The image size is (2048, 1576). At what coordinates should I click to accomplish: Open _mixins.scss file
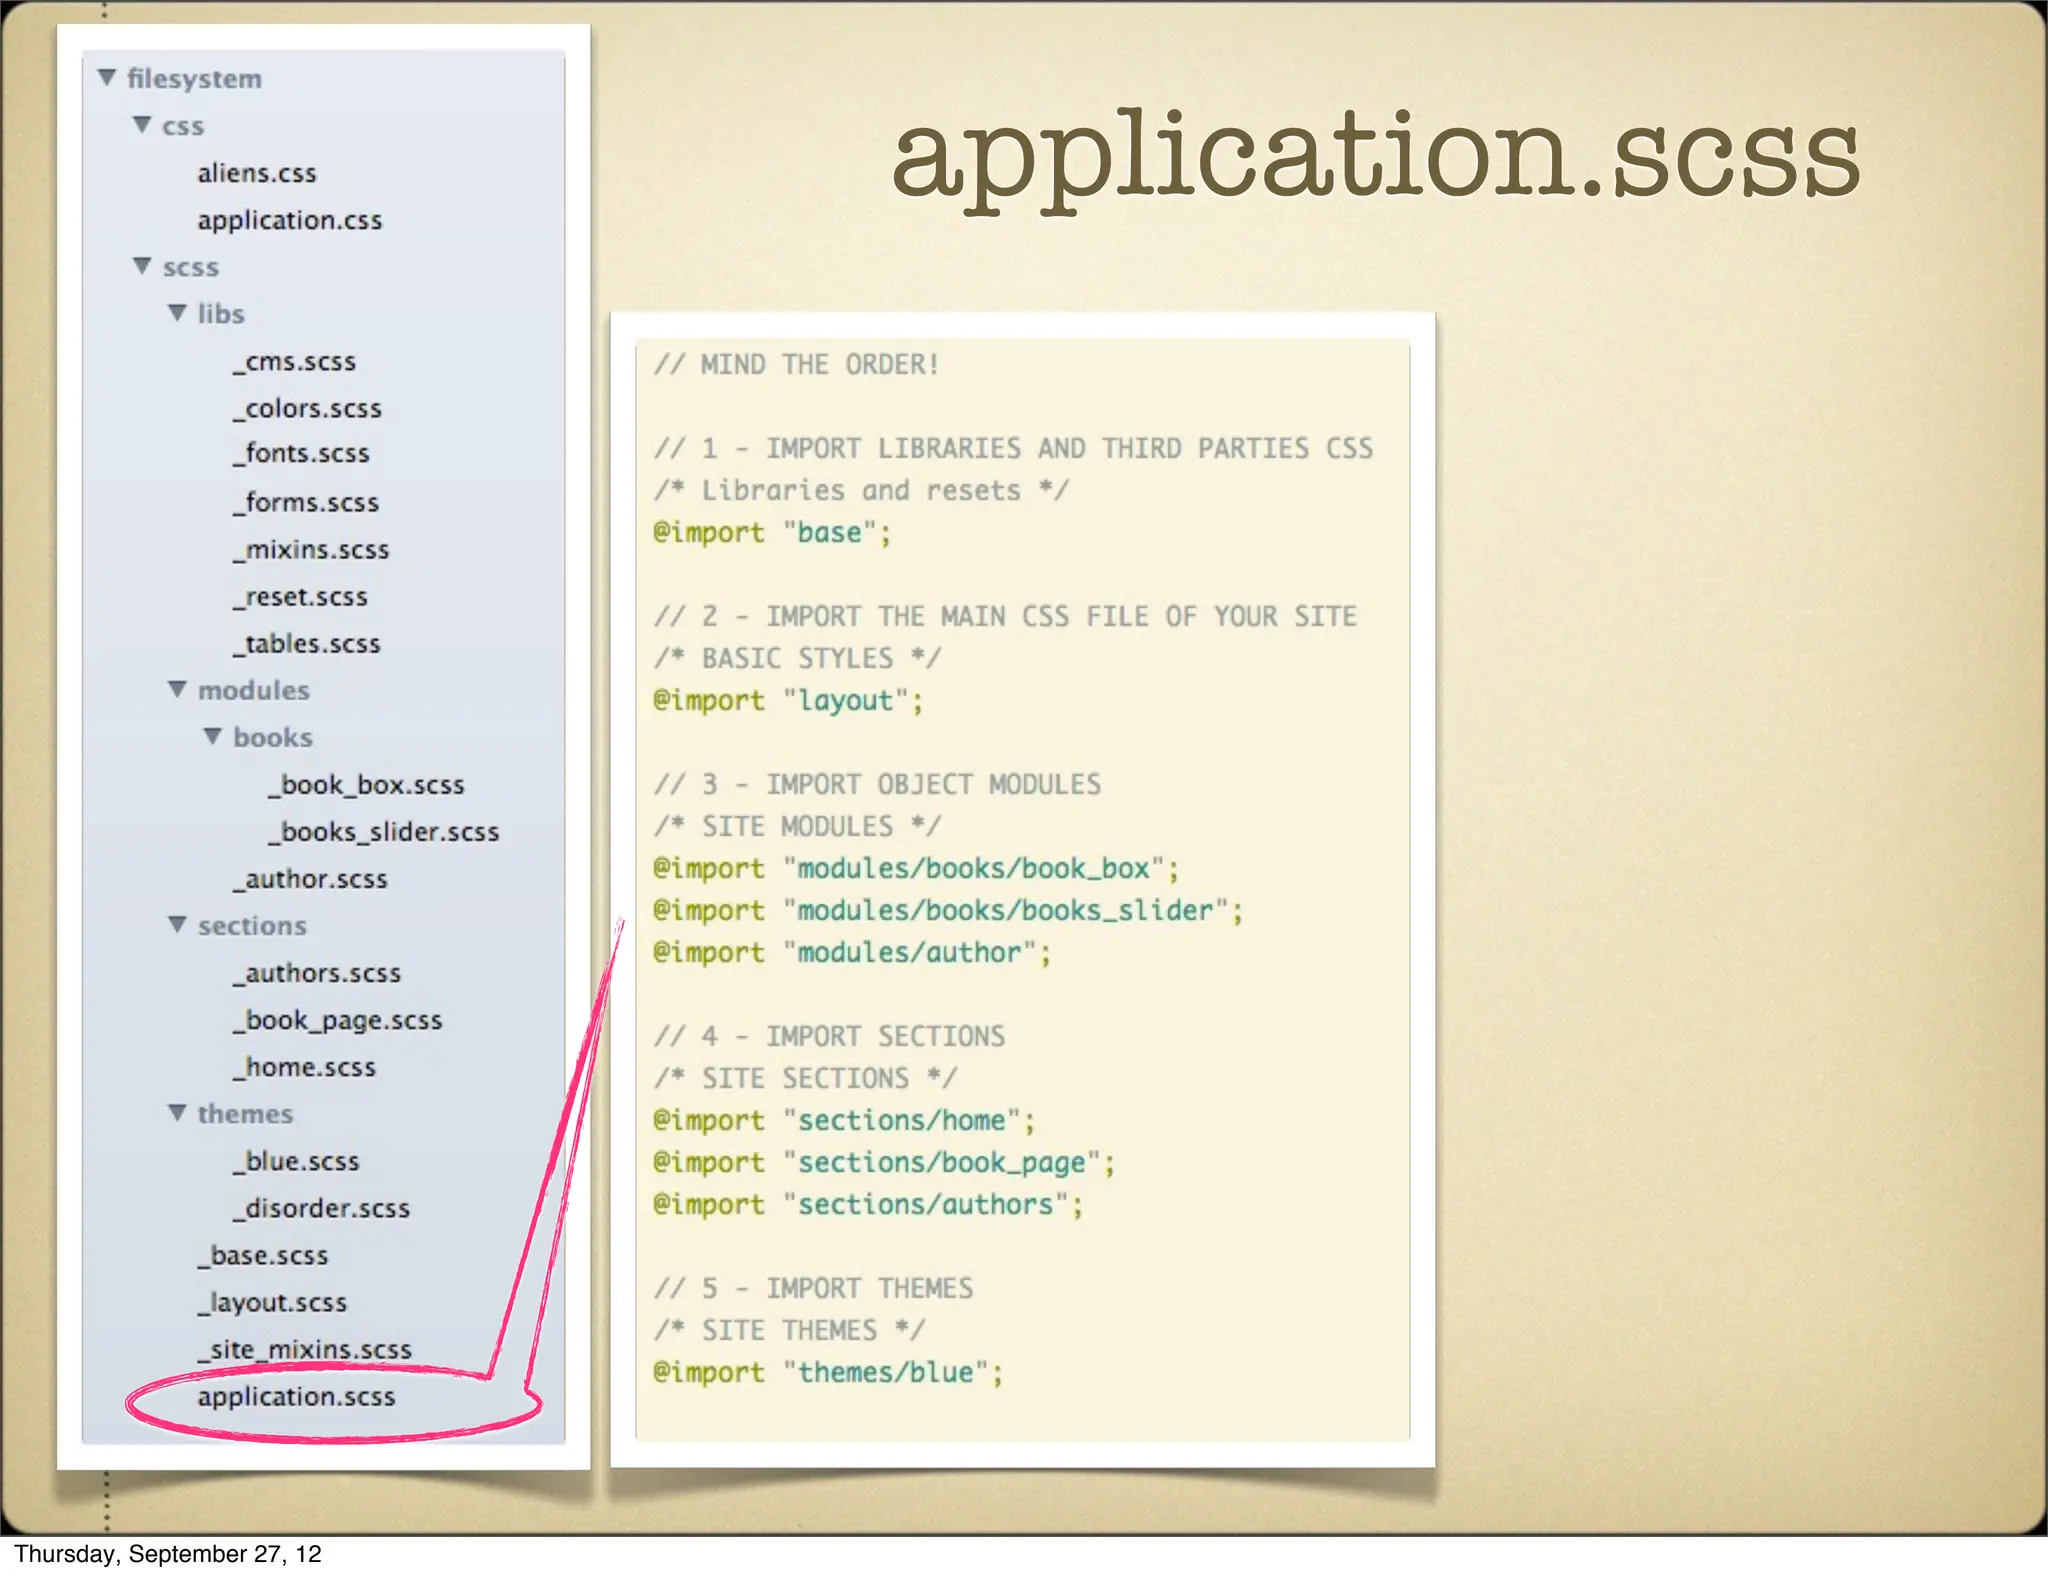coord(311,549)
